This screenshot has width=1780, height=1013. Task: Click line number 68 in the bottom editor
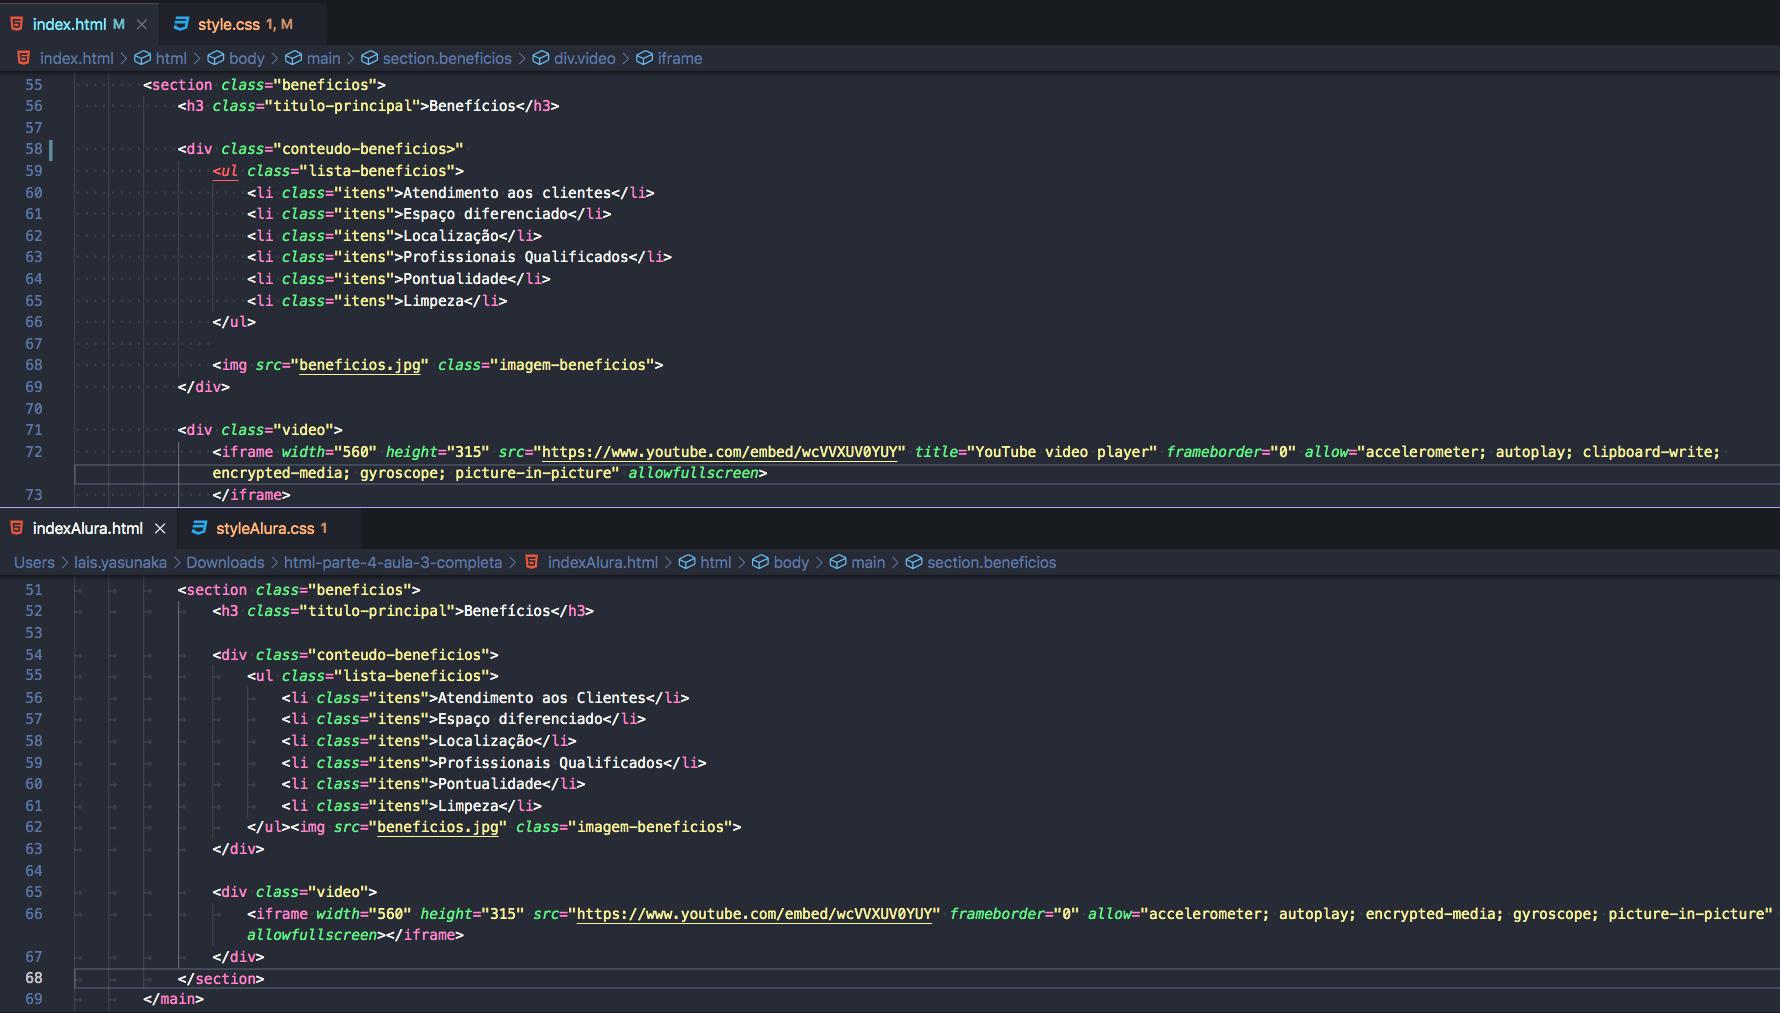34,978
